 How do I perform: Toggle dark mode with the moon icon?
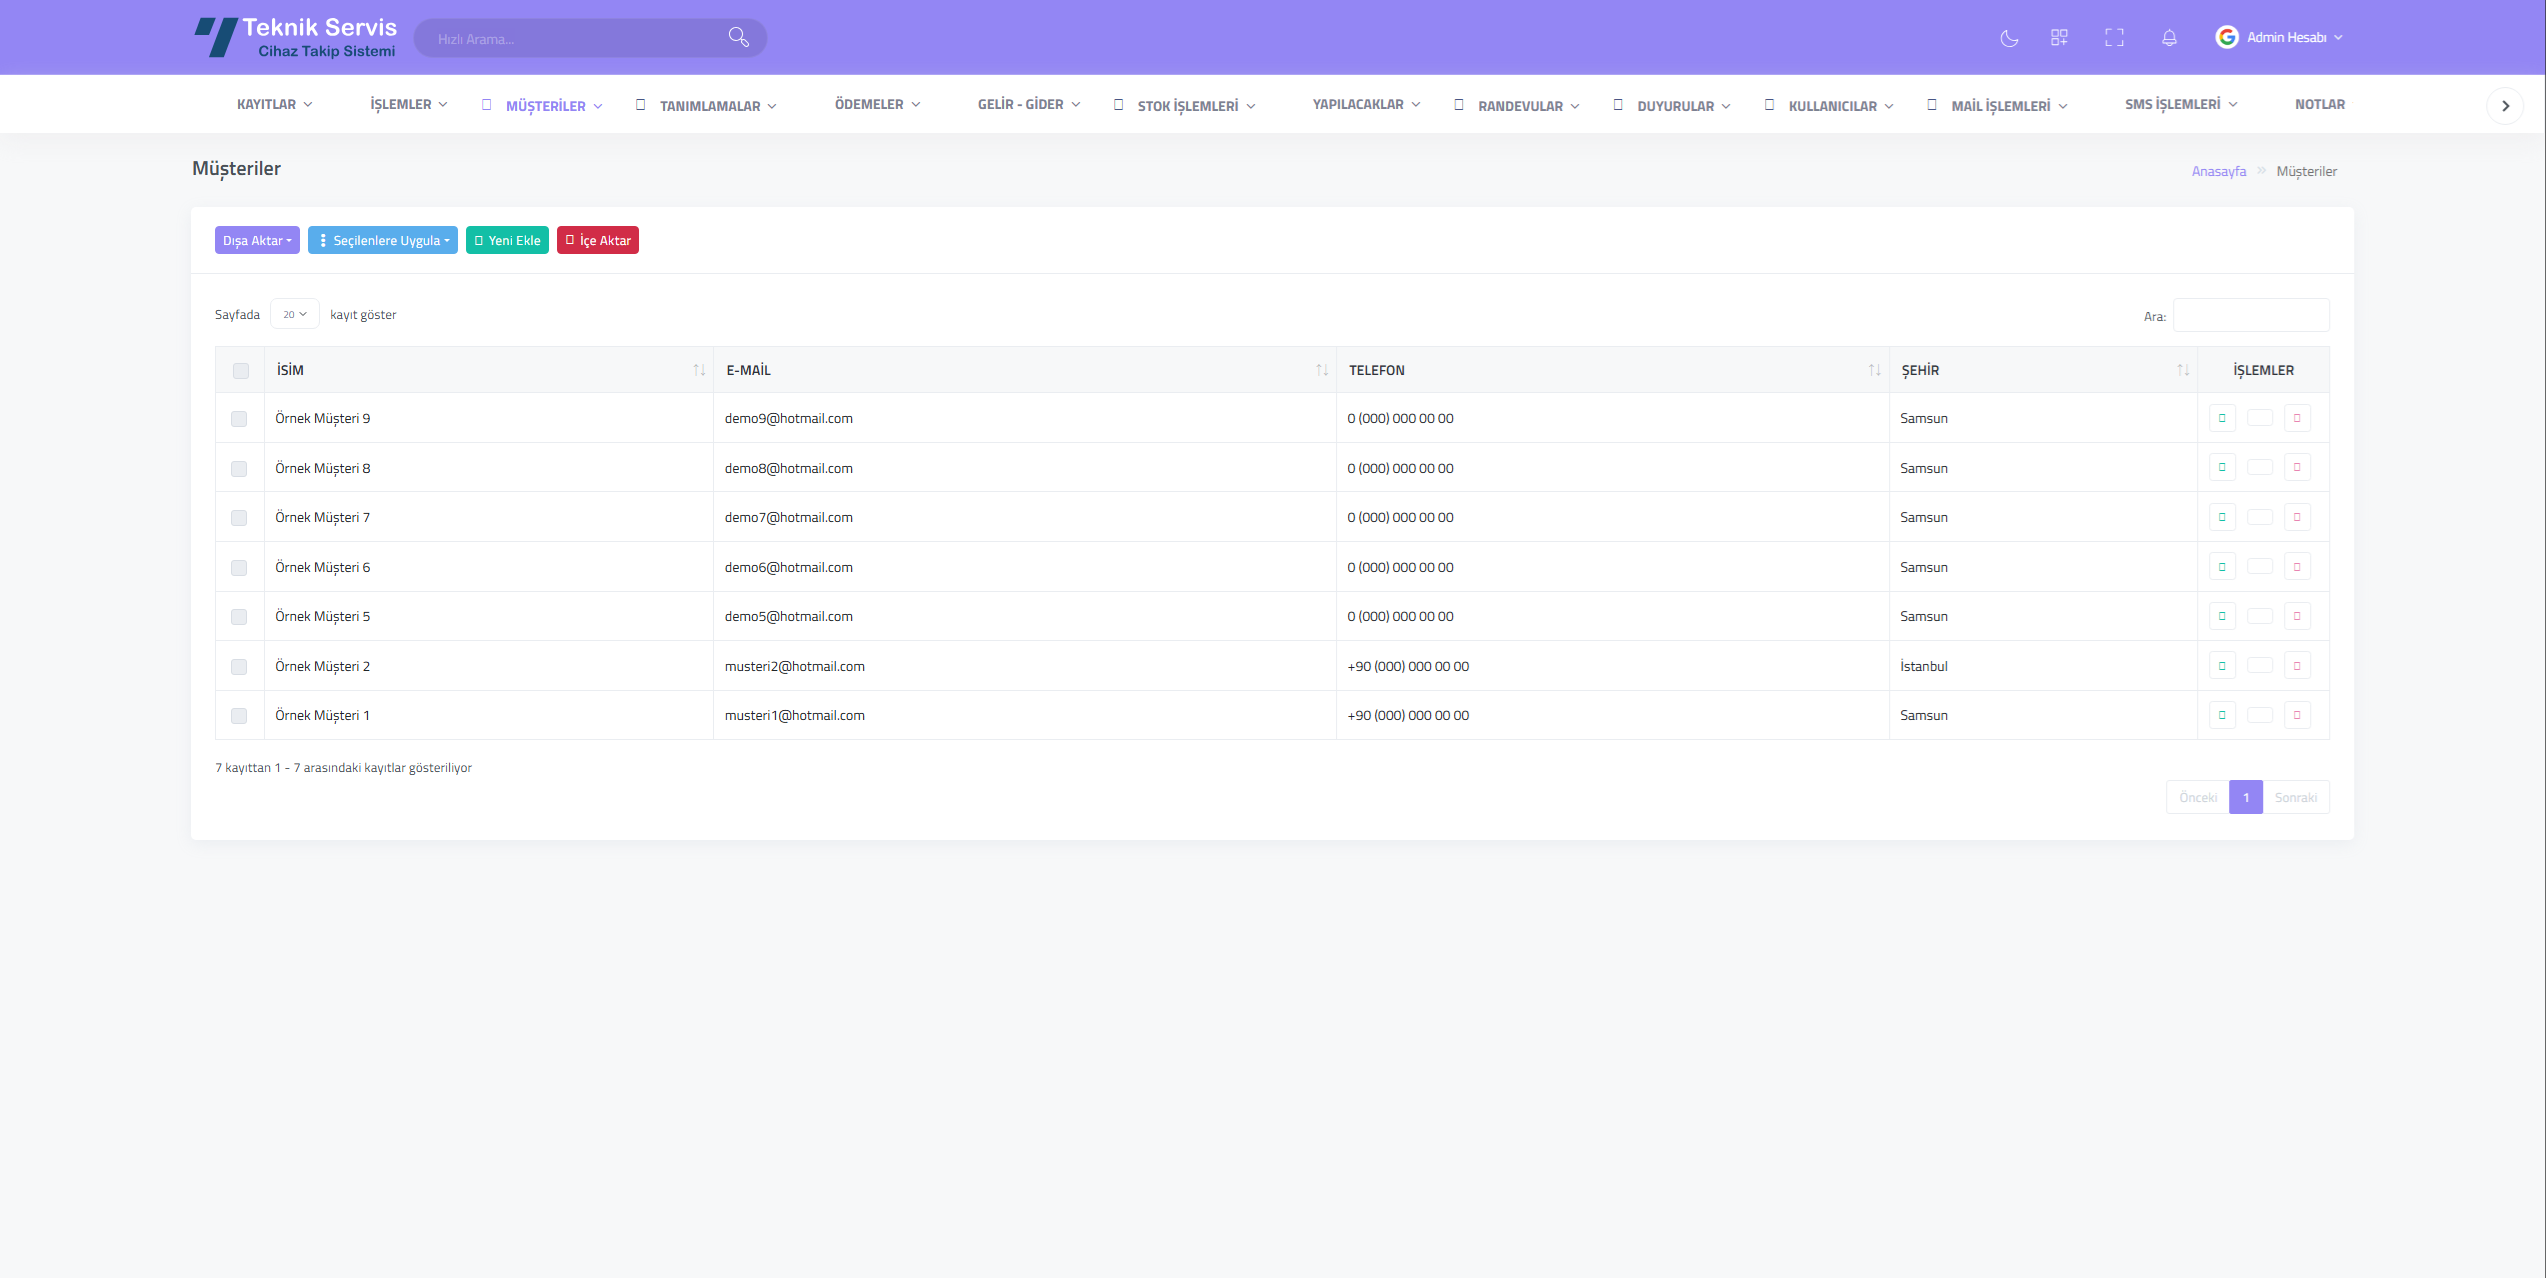2009,38
